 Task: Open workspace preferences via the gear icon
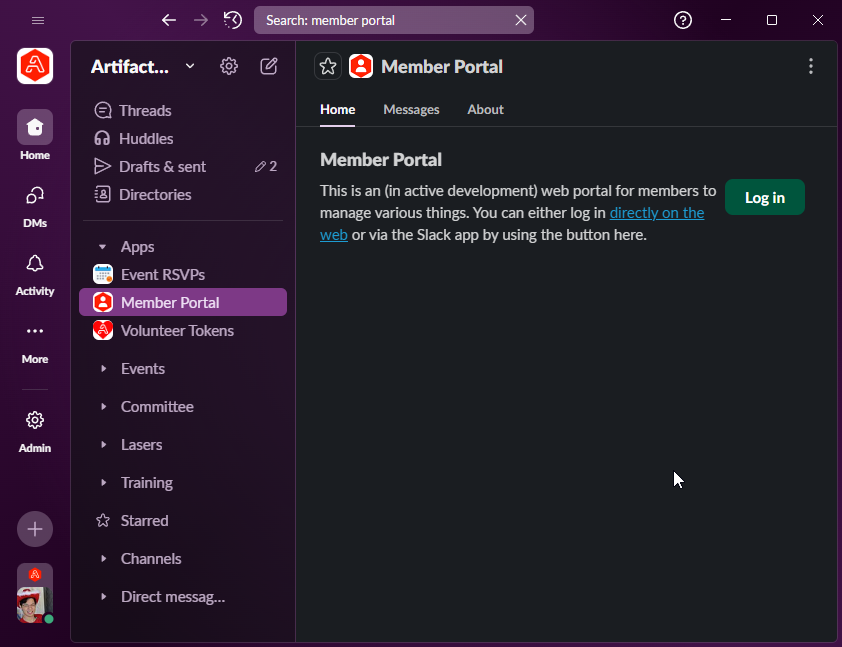click(228, 66)
